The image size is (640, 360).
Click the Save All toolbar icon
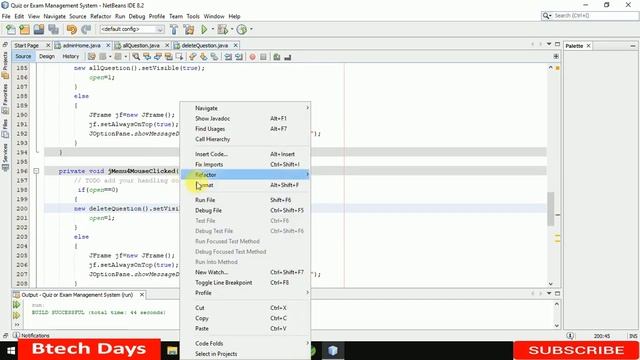pos(53,29)
